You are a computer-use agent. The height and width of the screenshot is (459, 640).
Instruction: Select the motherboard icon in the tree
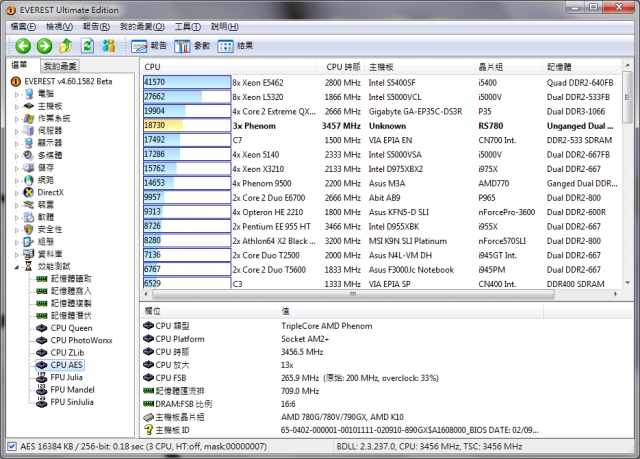29,106
